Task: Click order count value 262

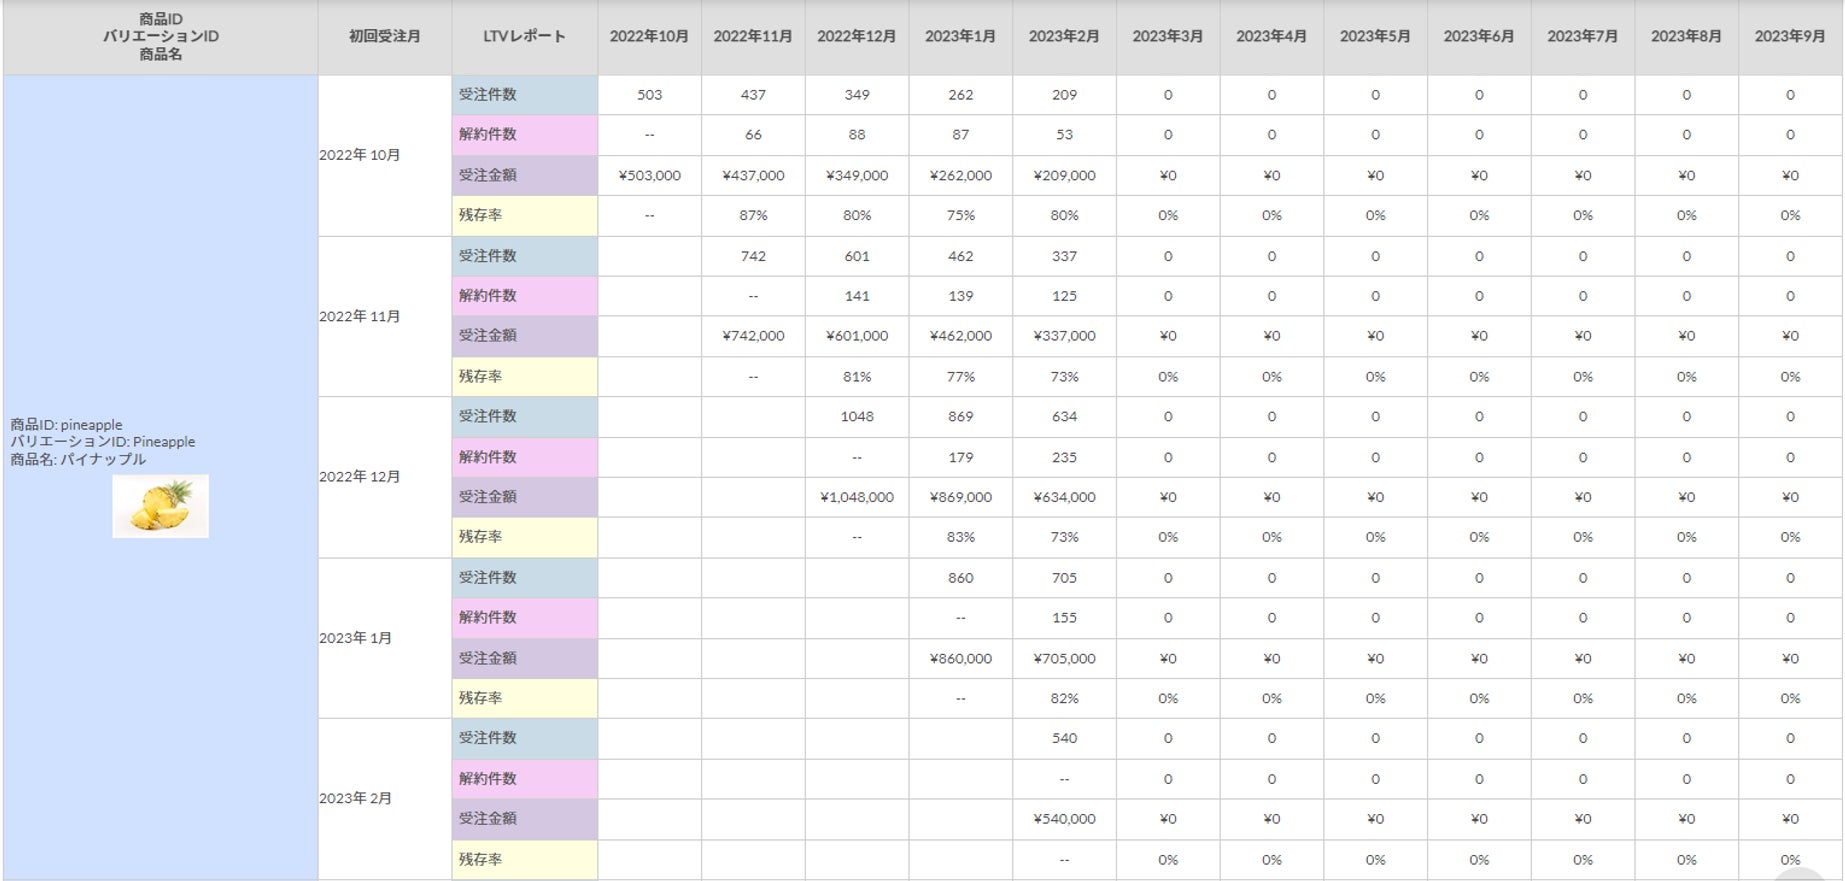Action: tap(961, 95)
